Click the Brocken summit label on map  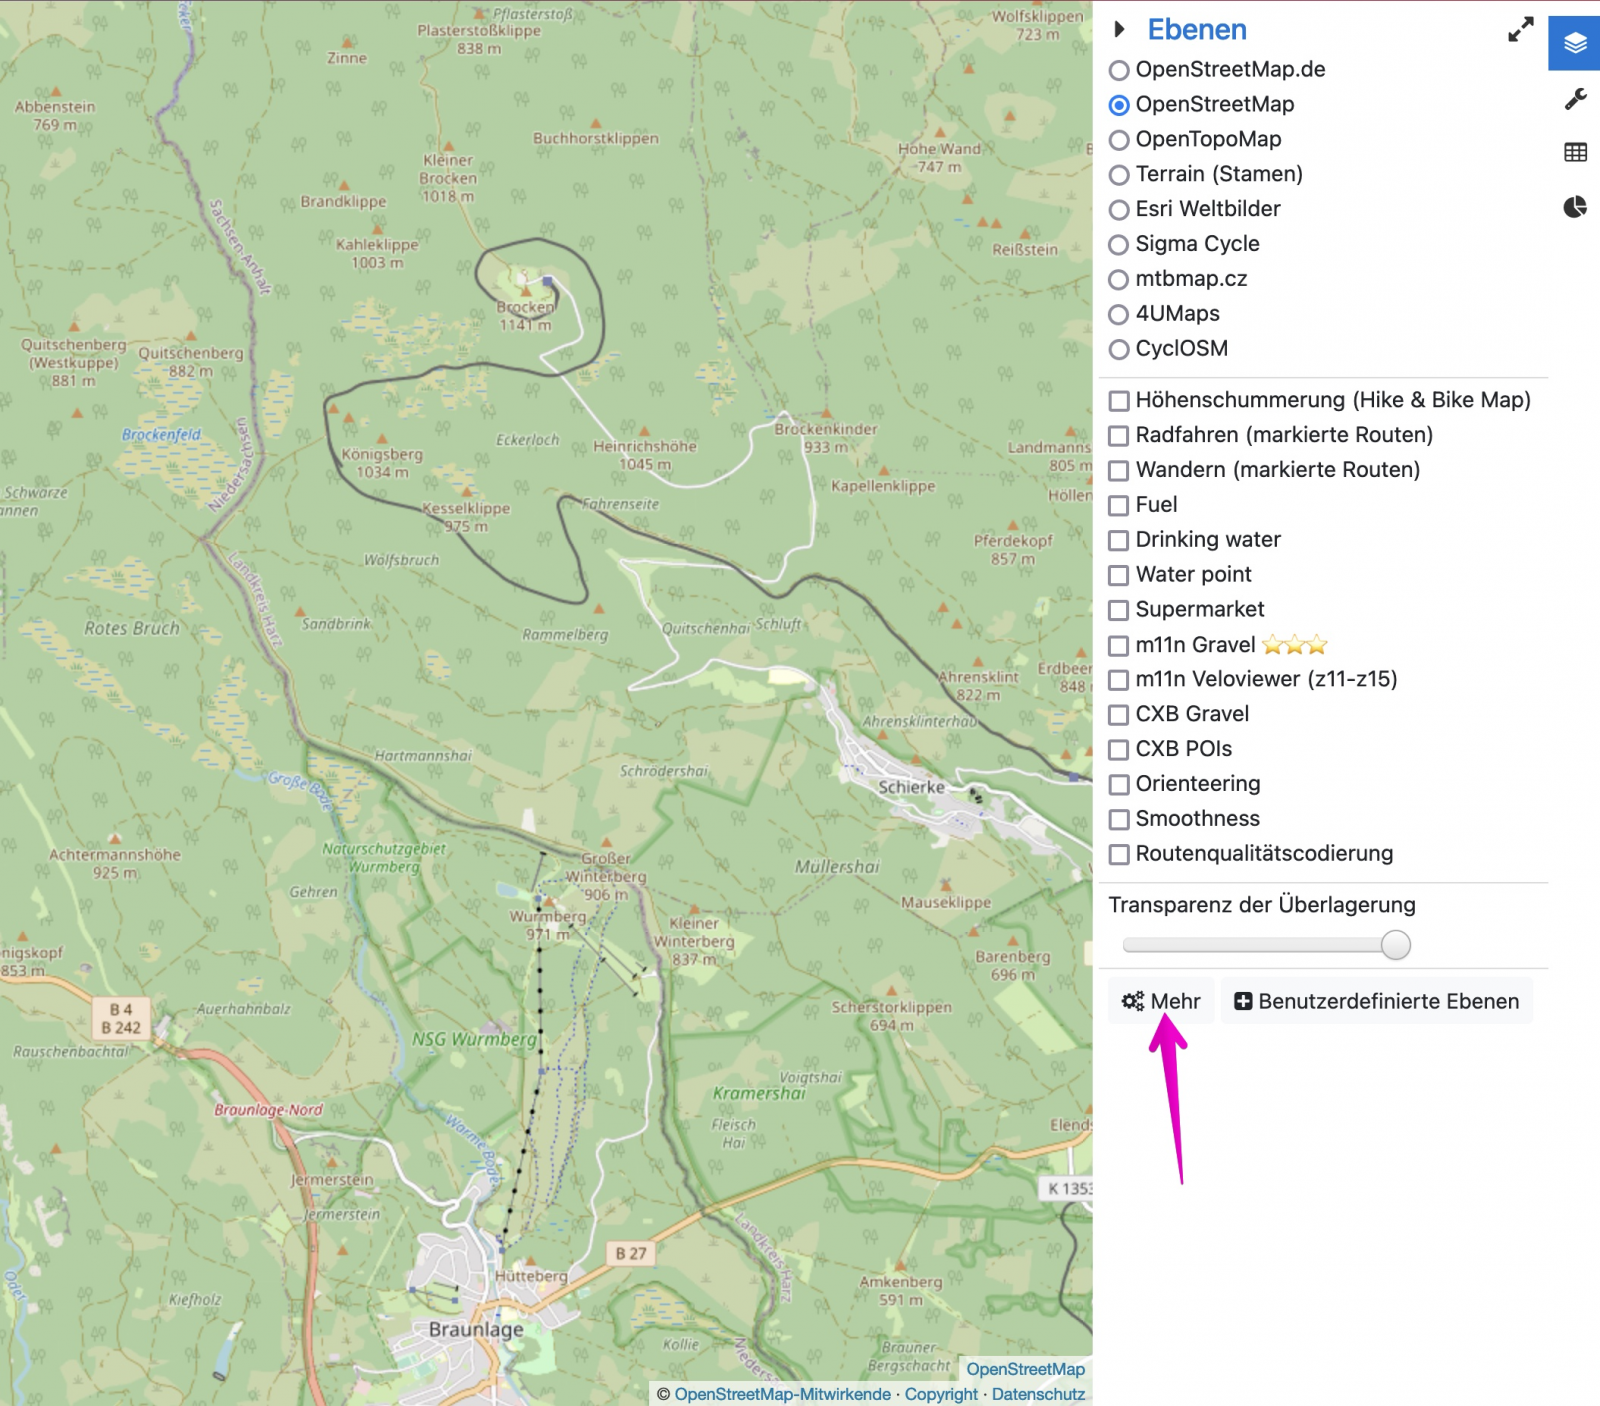(x=525, y=309)
